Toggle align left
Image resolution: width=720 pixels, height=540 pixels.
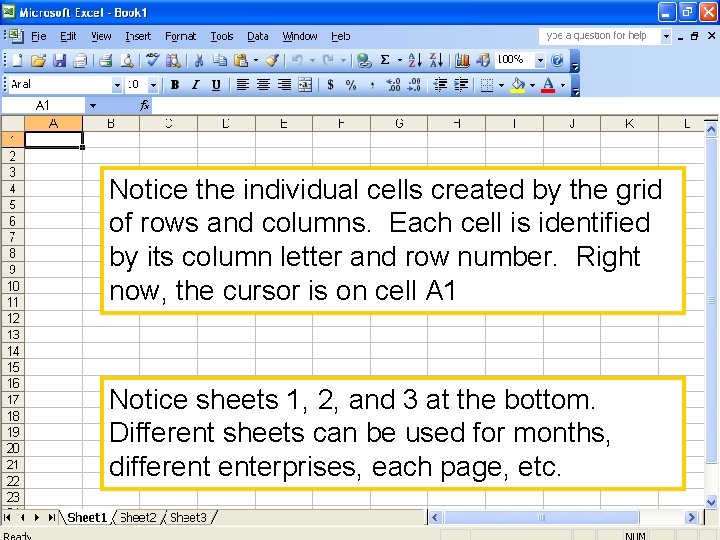coord(242,84)
